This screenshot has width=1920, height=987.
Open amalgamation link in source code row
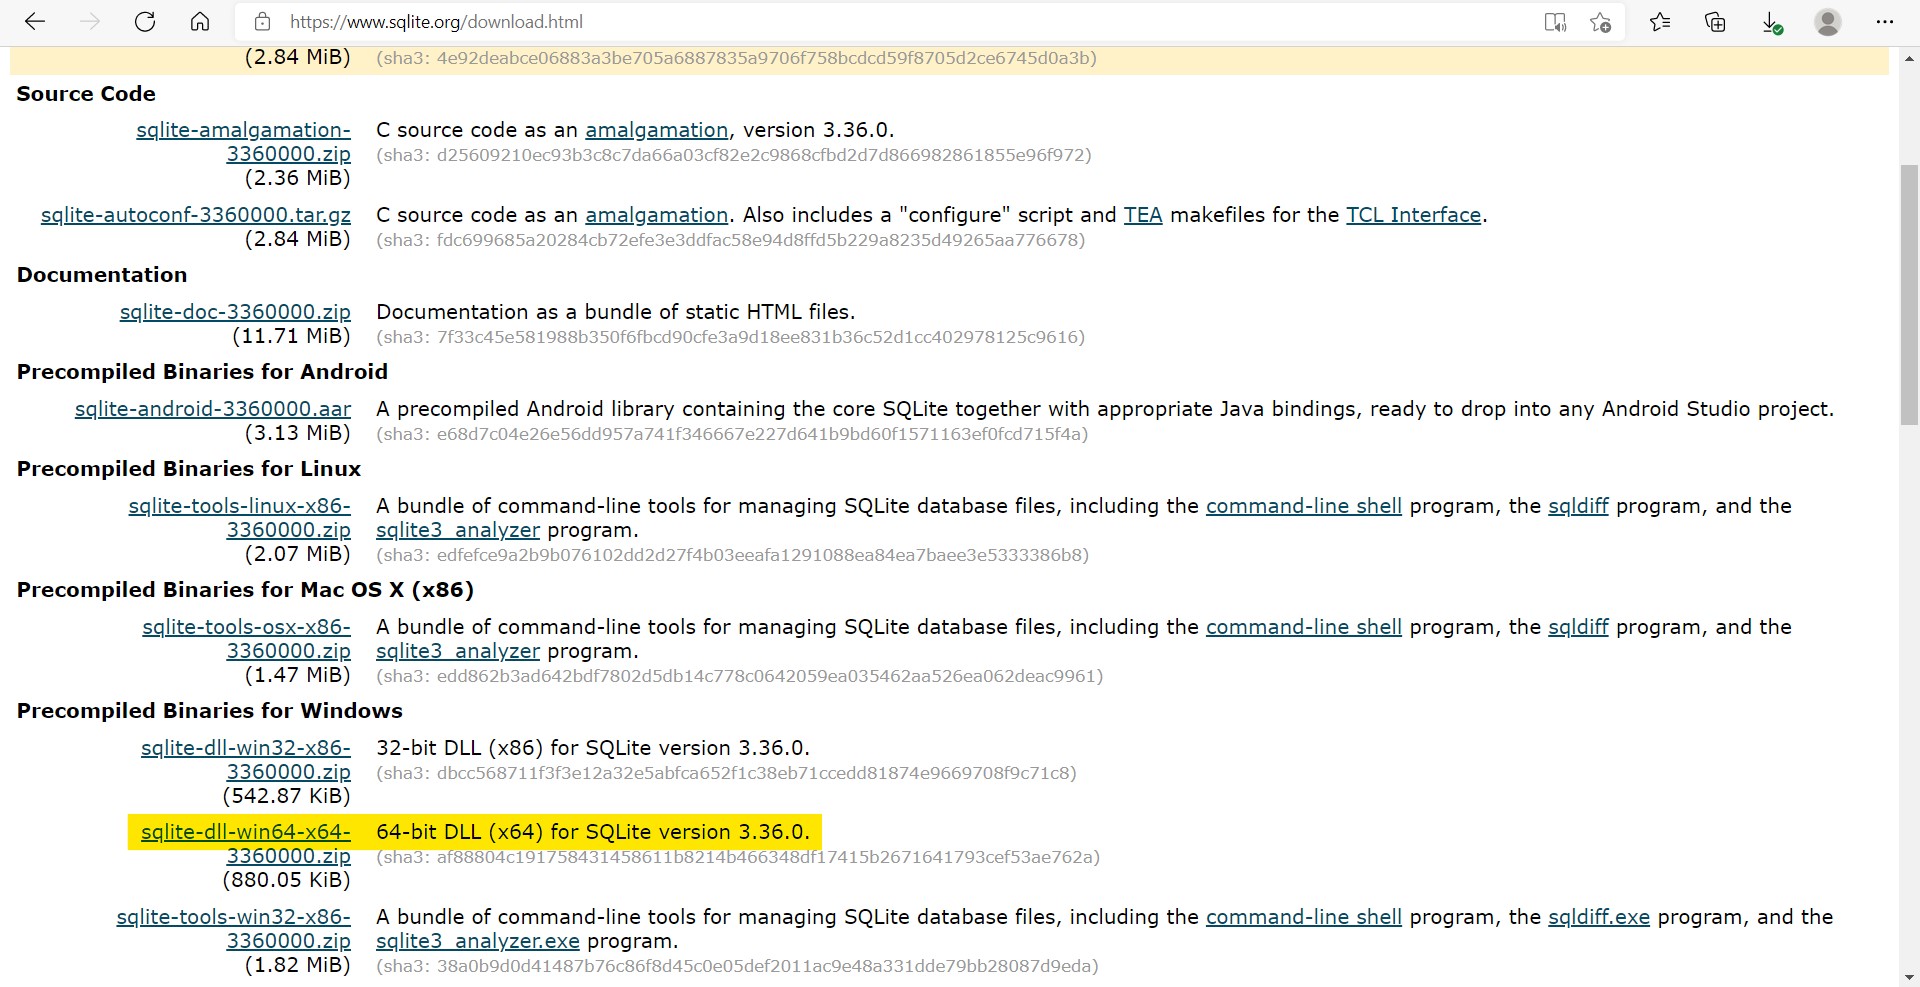click(x=656, y=130)
